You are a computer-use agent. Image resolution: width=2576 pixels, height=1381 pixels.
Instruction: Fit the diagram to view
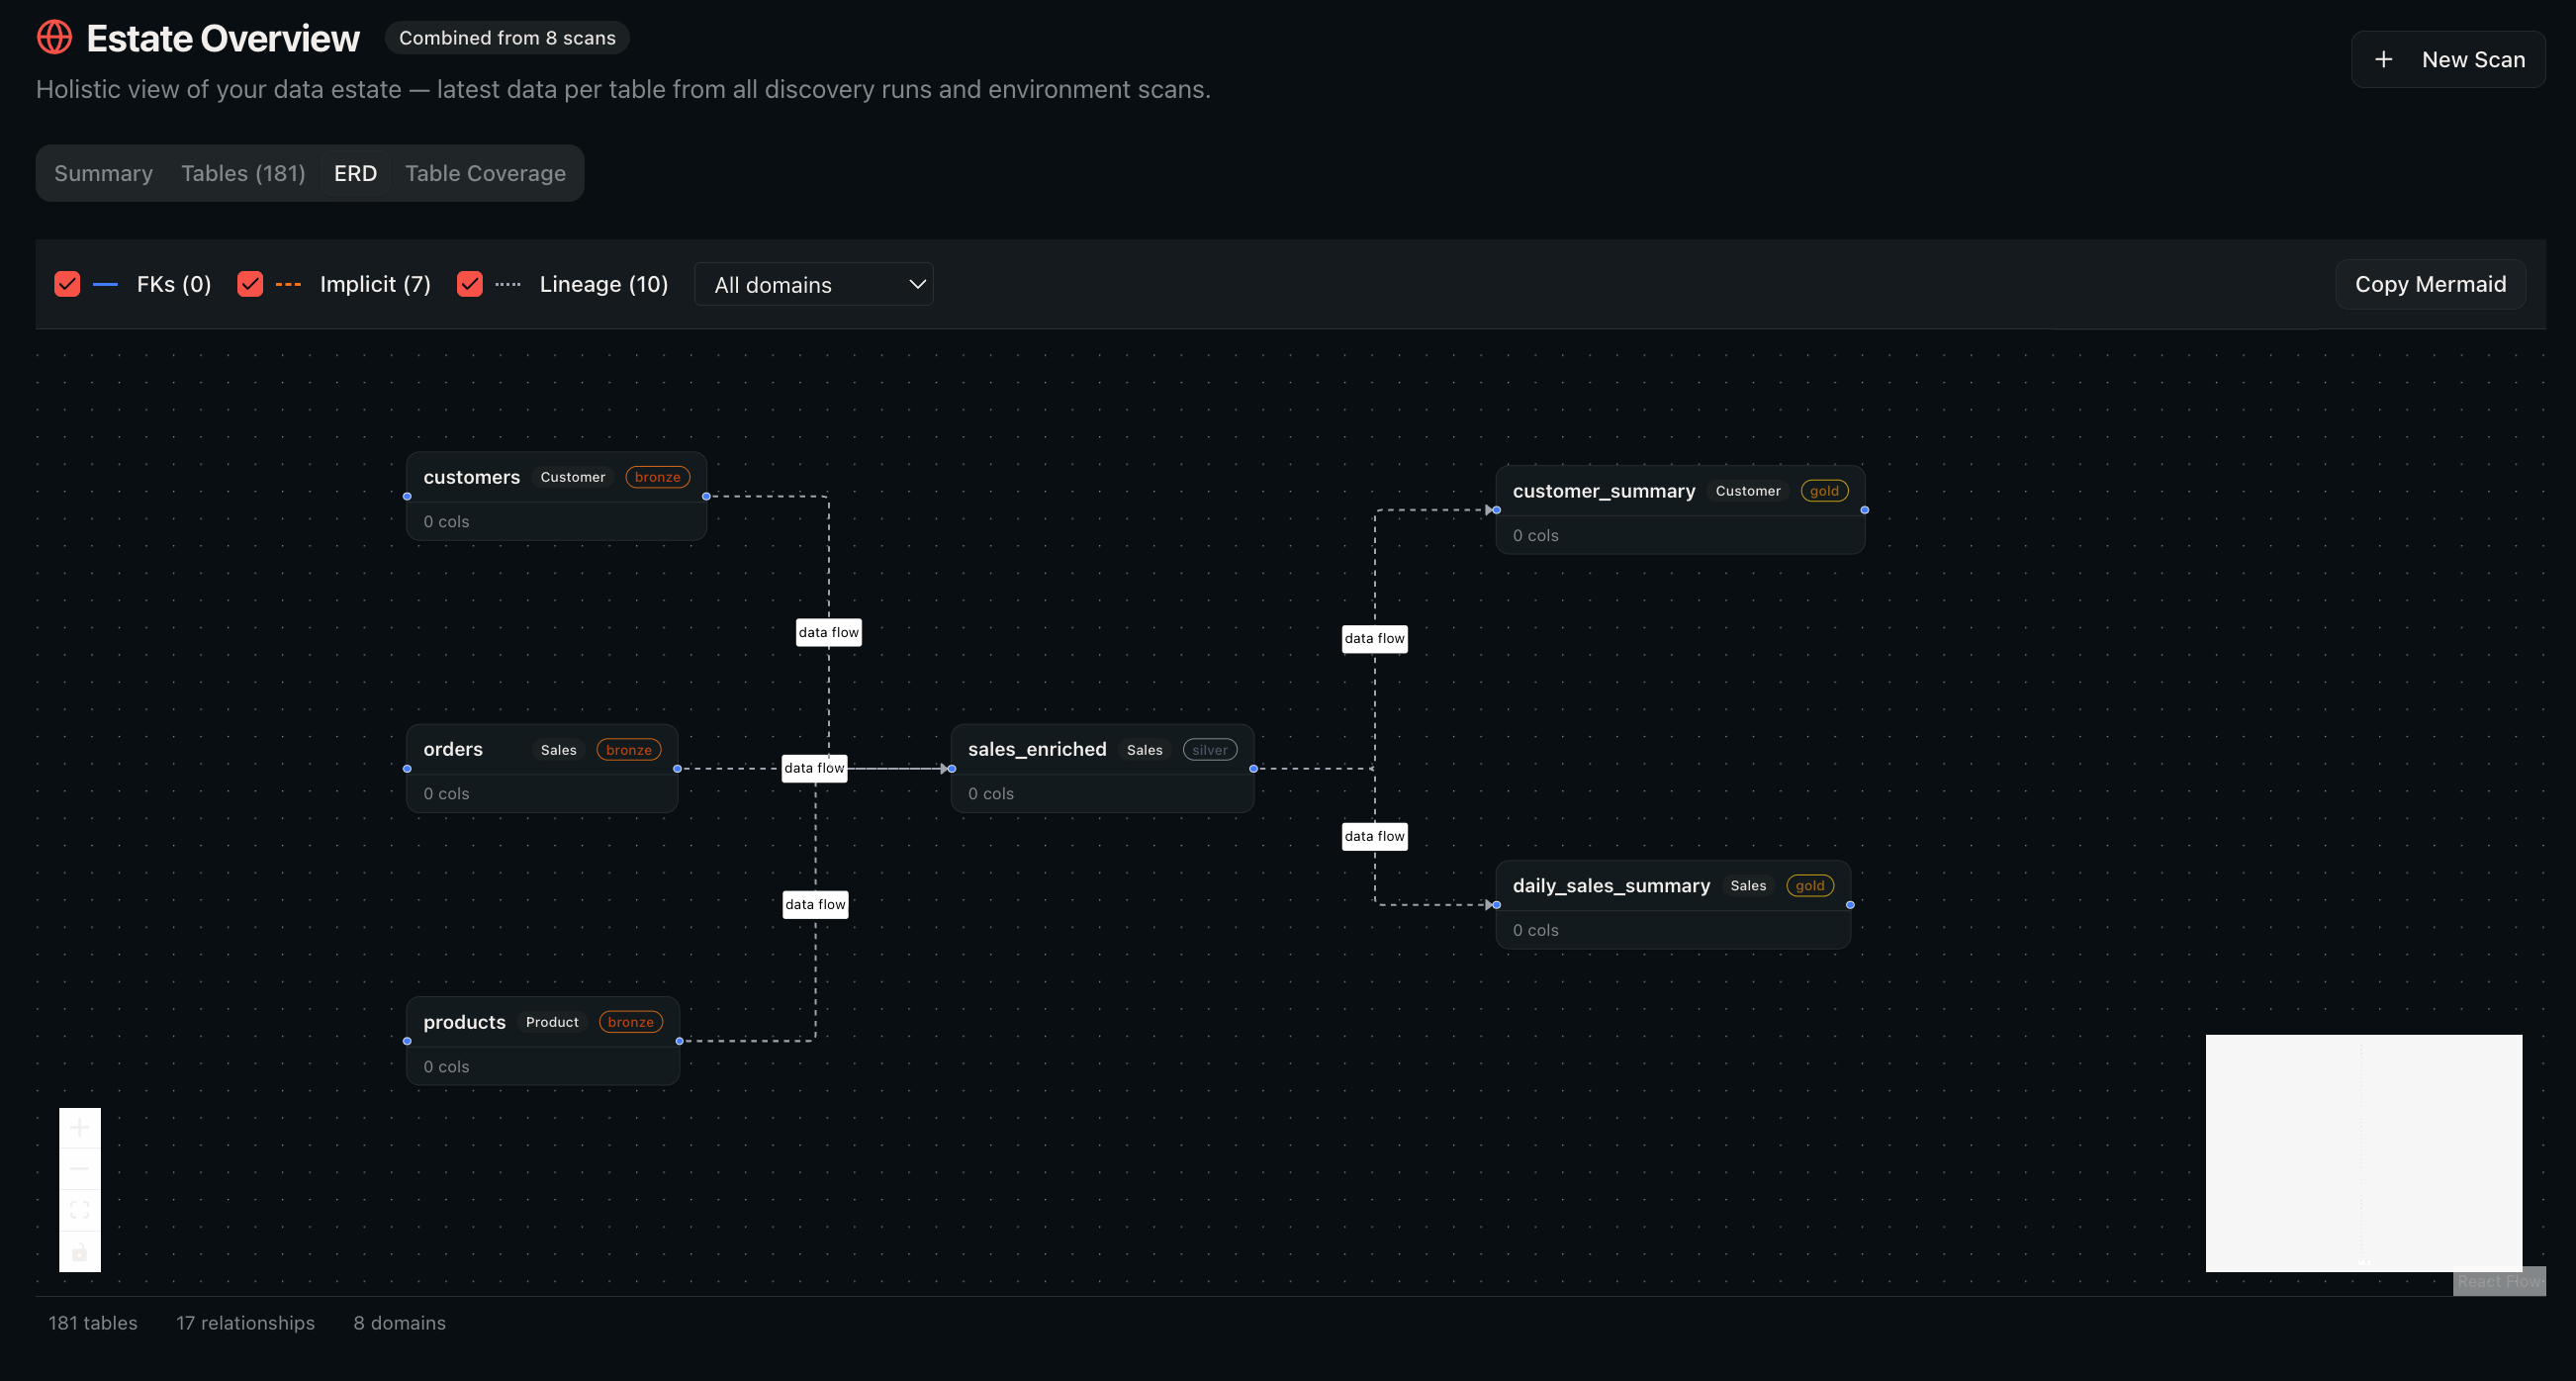click(x=80, y=1210)
